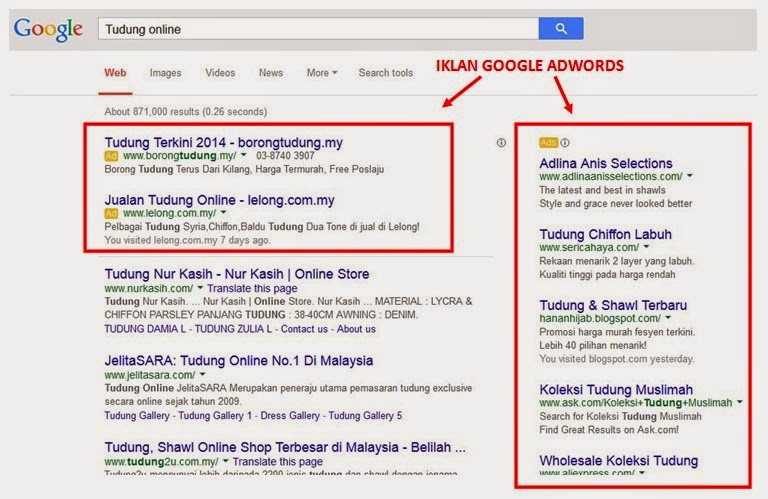This screenshot has width=768, height=499.
Task: Open JelitaSARA: Tudung Online No.1 Di Malaysia
Action: (x=239, y=361)
